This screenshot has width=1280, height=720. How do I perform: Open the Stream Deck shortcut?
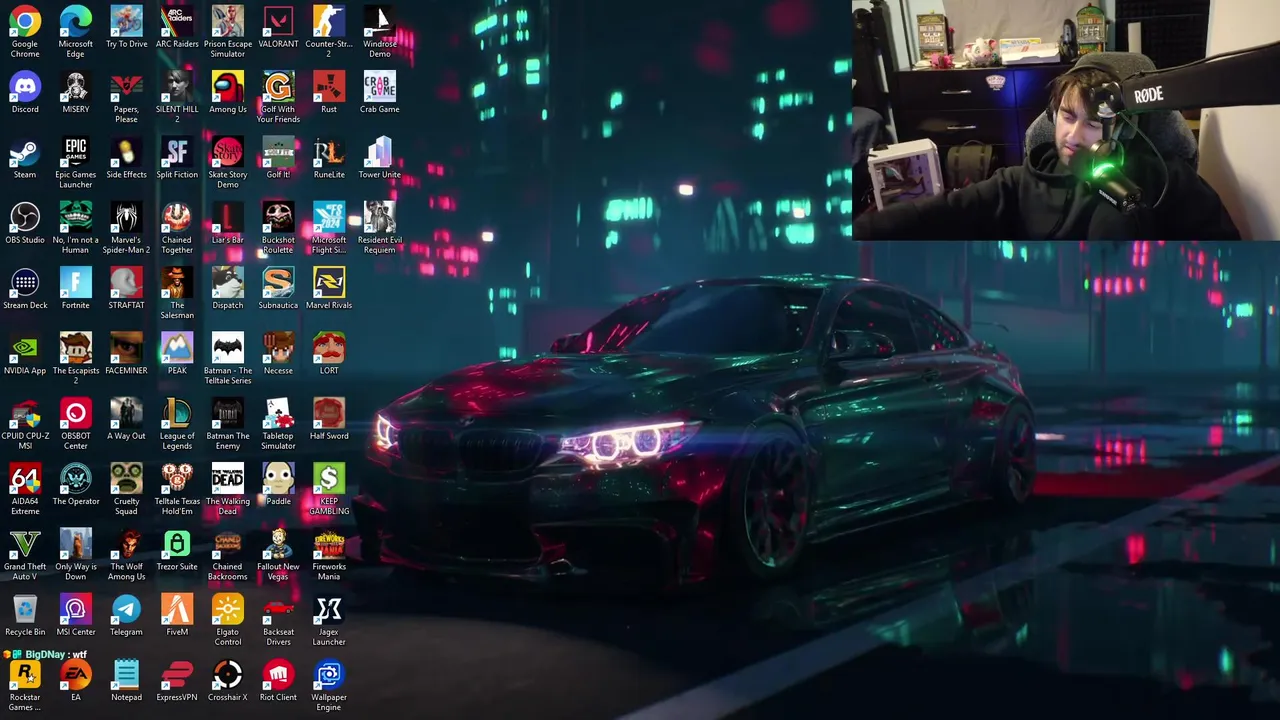tap(25, 289)
